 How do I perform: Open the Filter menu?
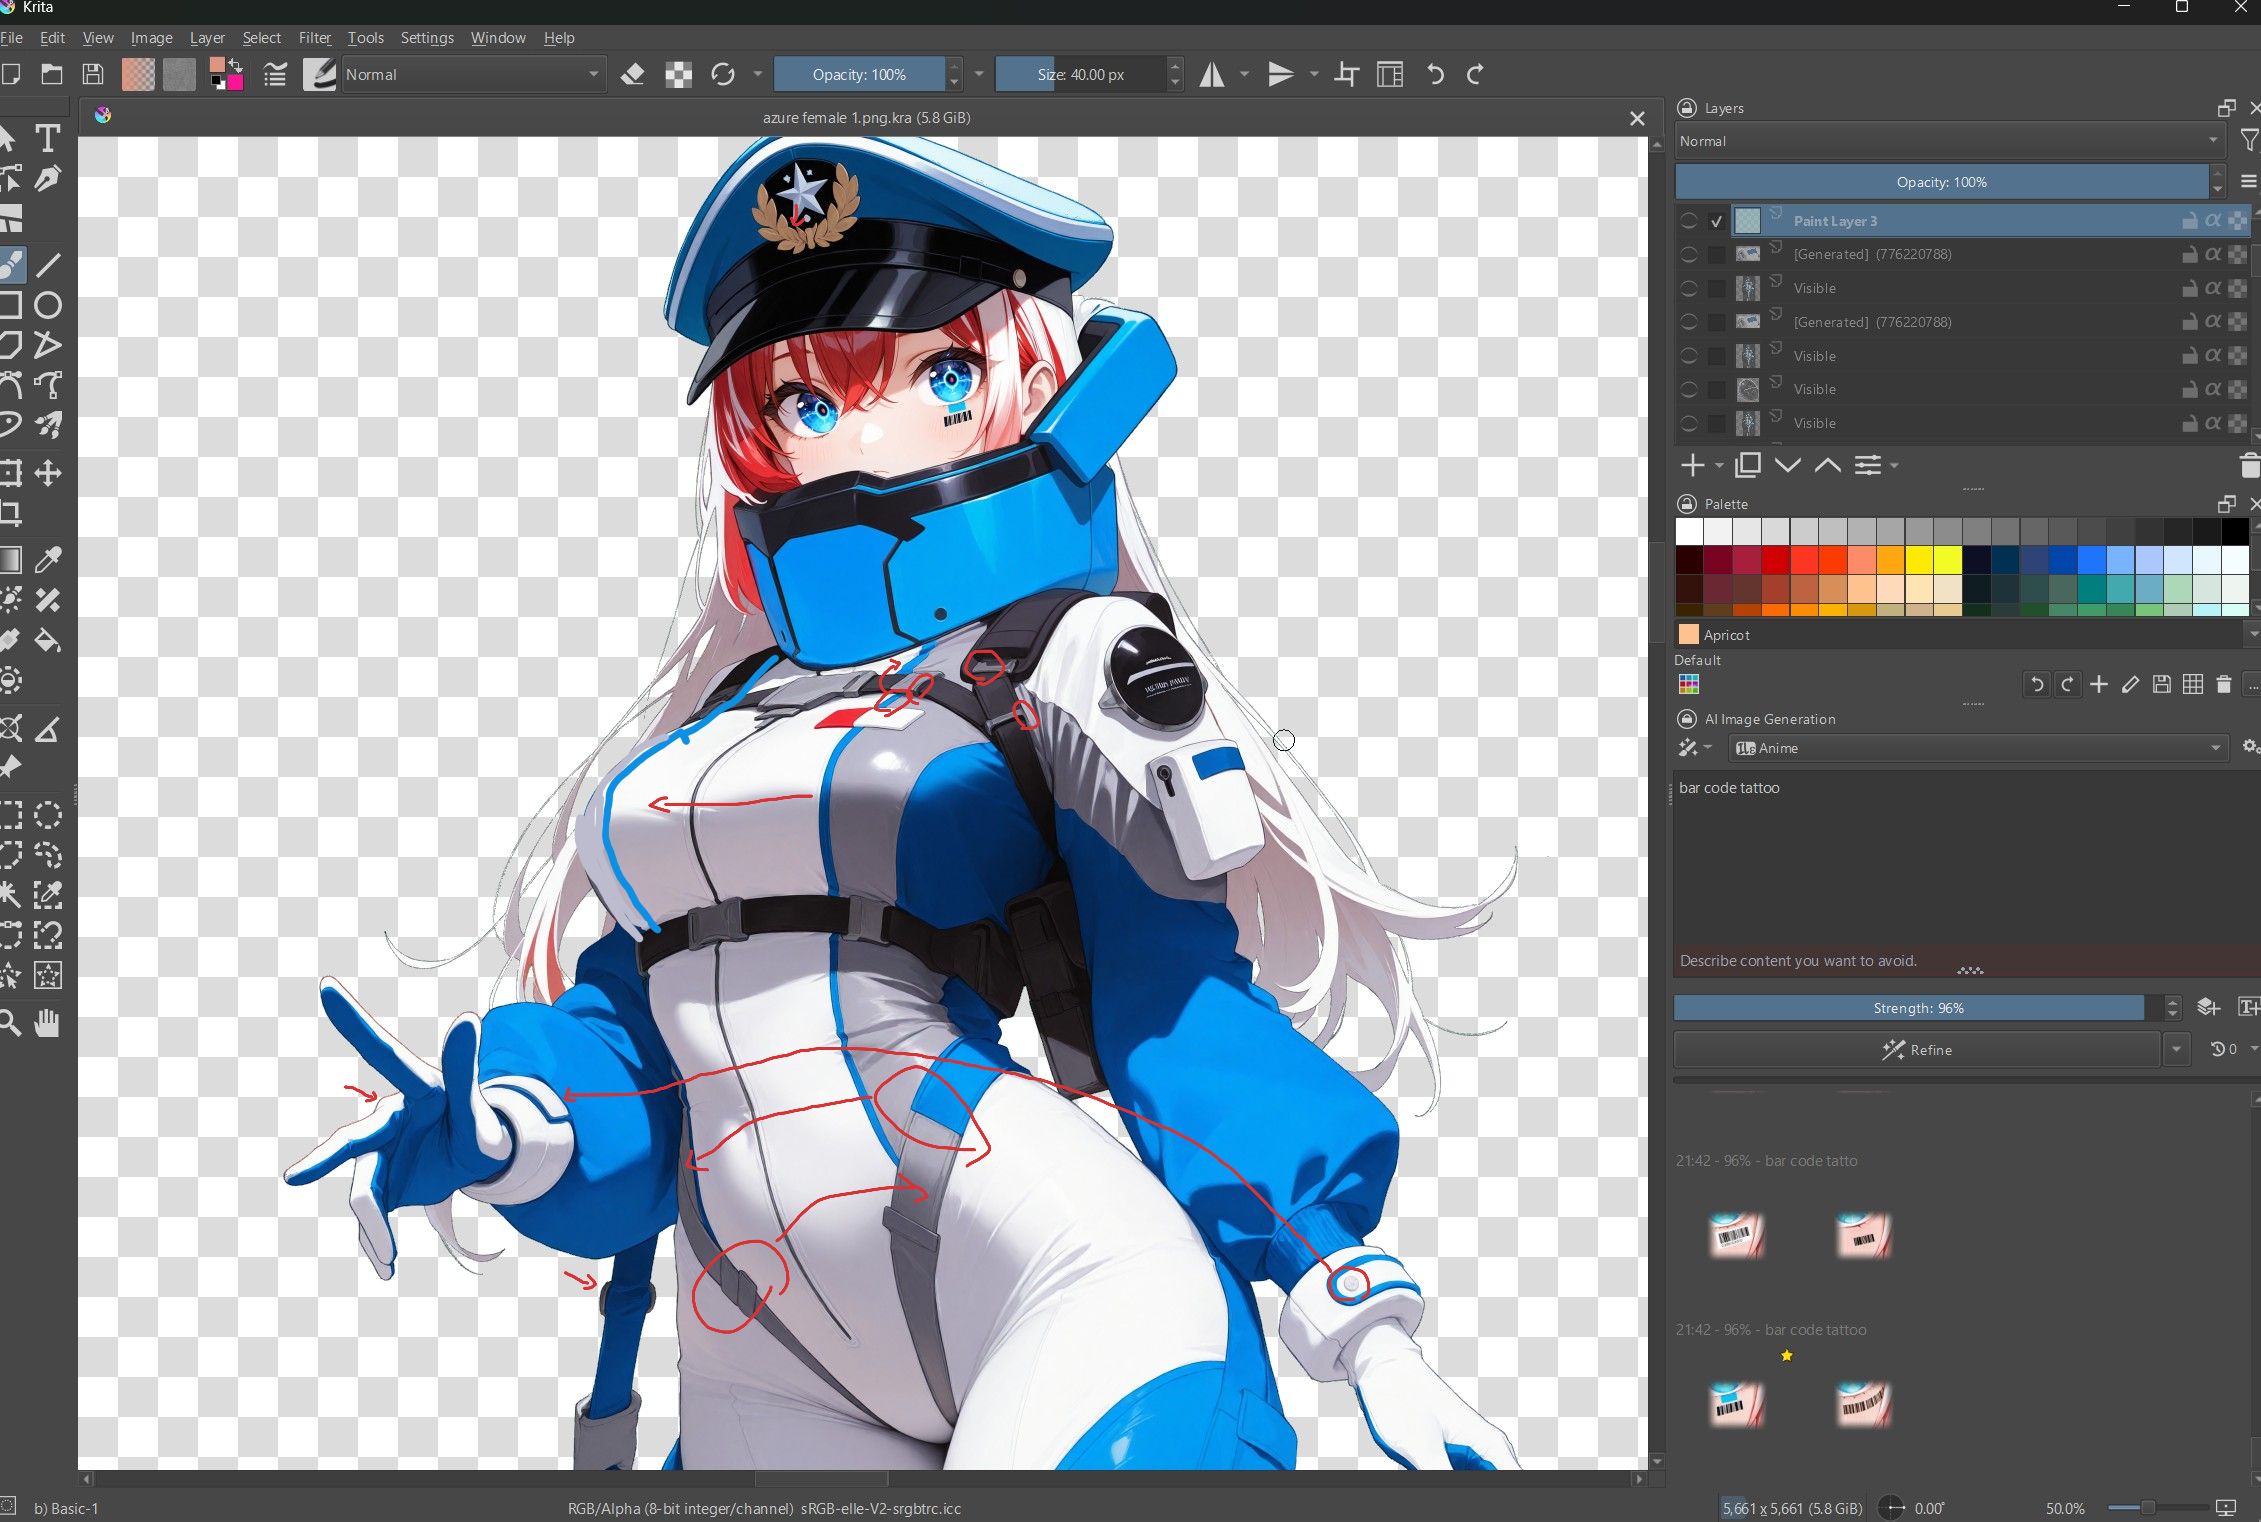click(x=314, y=38)
